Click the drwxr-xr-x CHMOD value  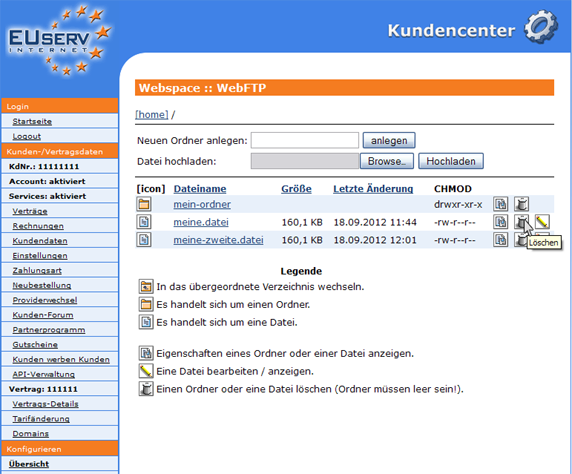(458, 204)
